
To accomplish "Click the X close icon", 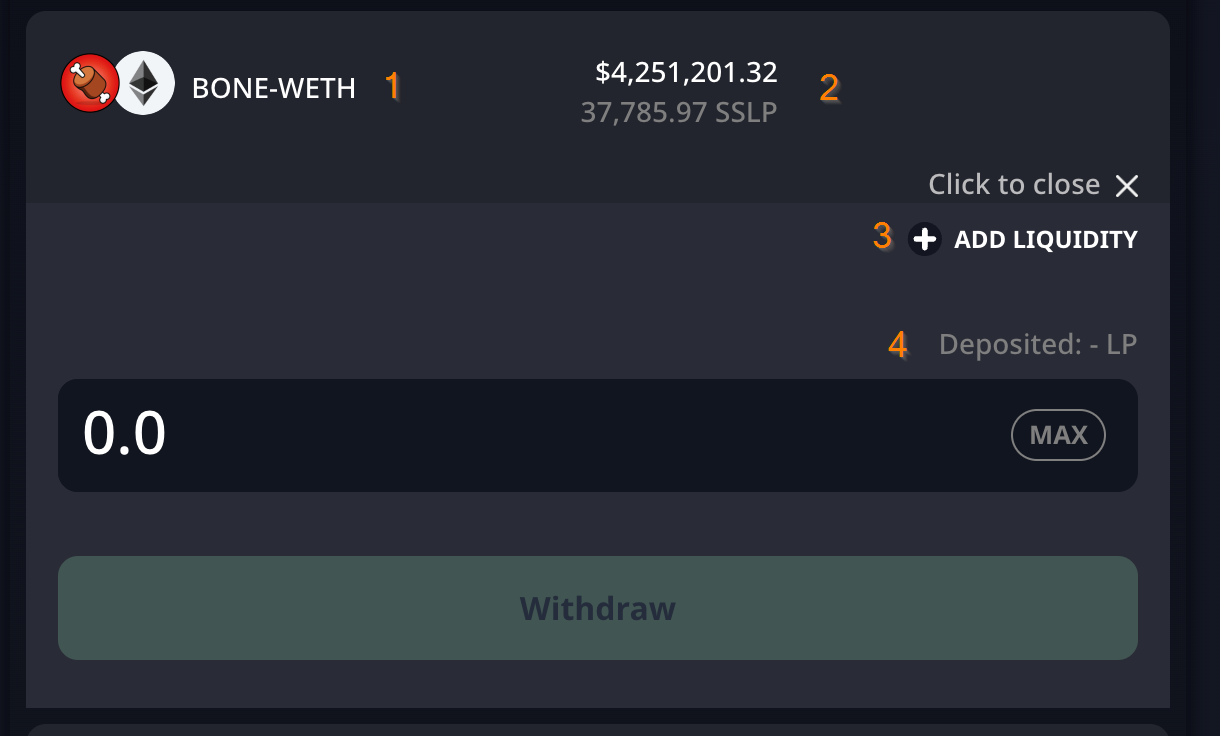I will point(1127,186).
